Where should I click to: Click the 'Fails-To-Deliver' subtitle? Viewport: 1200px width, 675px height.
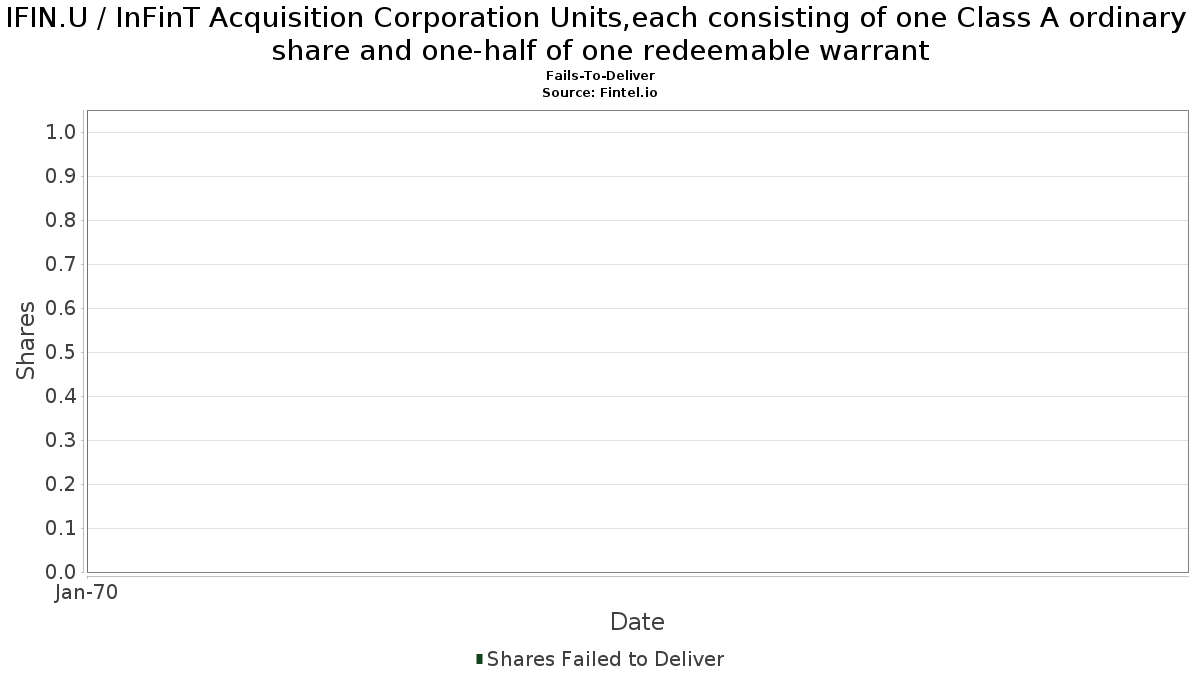[600, 76]
